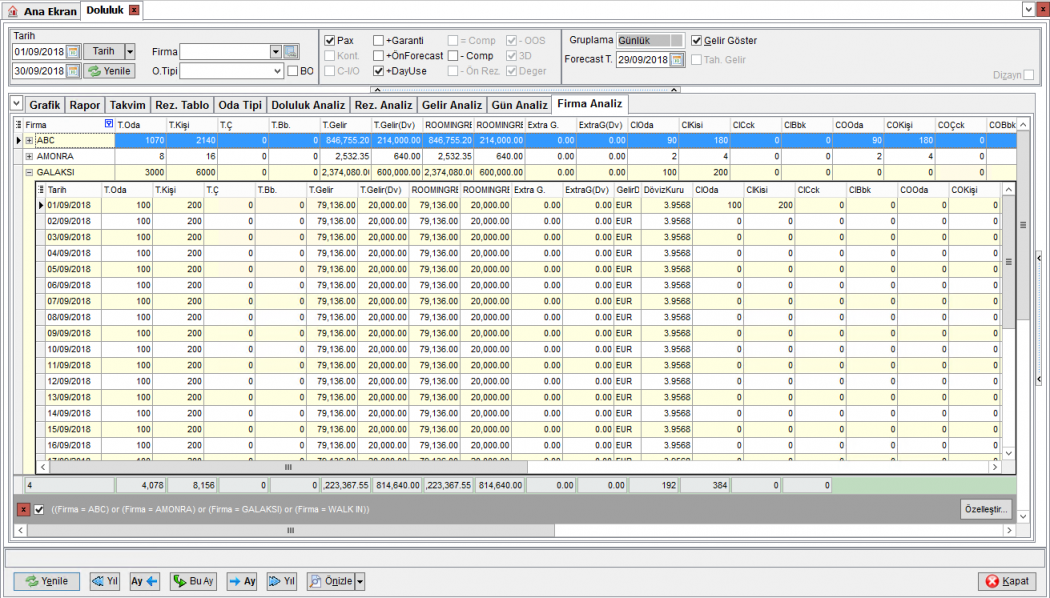The height and width of the screenshot is (598, 1050).
Task: Uncheck the +DayUse checkbox
Action: 378,71
